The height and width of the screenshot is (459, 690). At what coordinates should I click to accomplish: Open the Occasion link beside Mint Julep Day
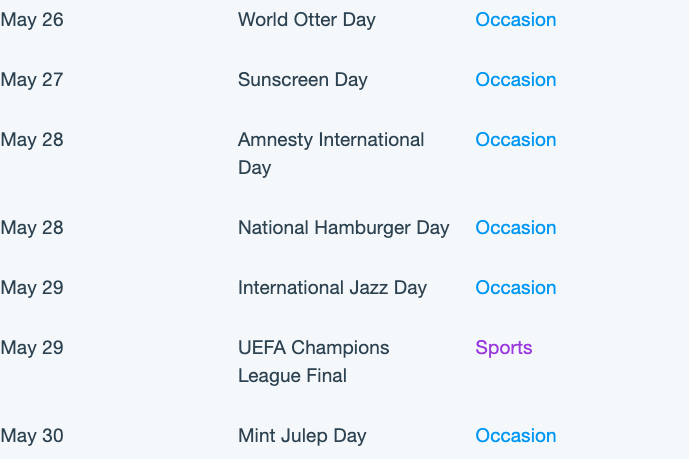[x=516, y=436]
